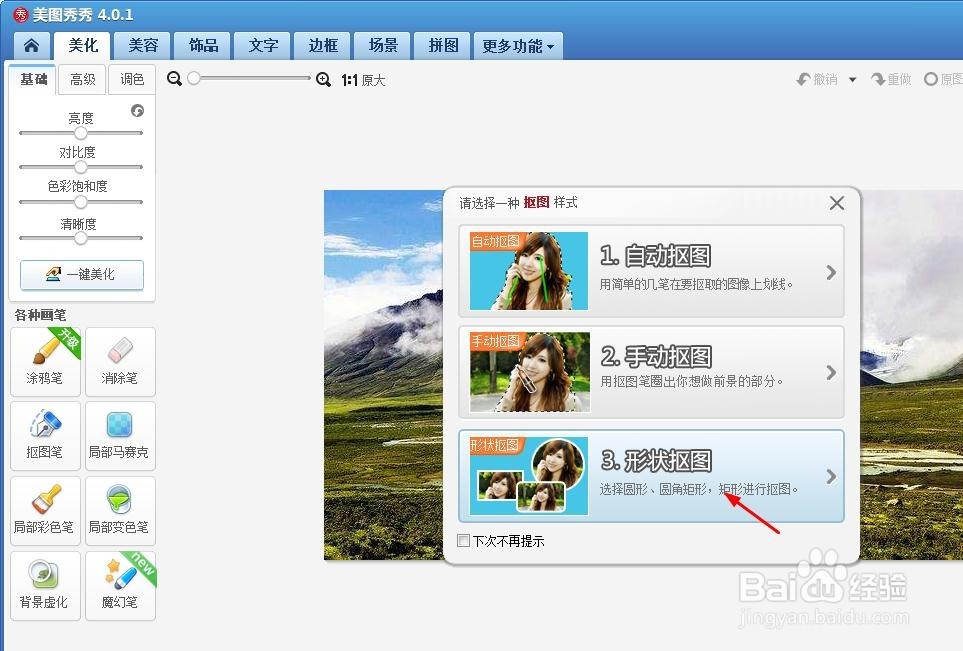
Task: Switch to the 美容 tab
Action: click(143, 45)
